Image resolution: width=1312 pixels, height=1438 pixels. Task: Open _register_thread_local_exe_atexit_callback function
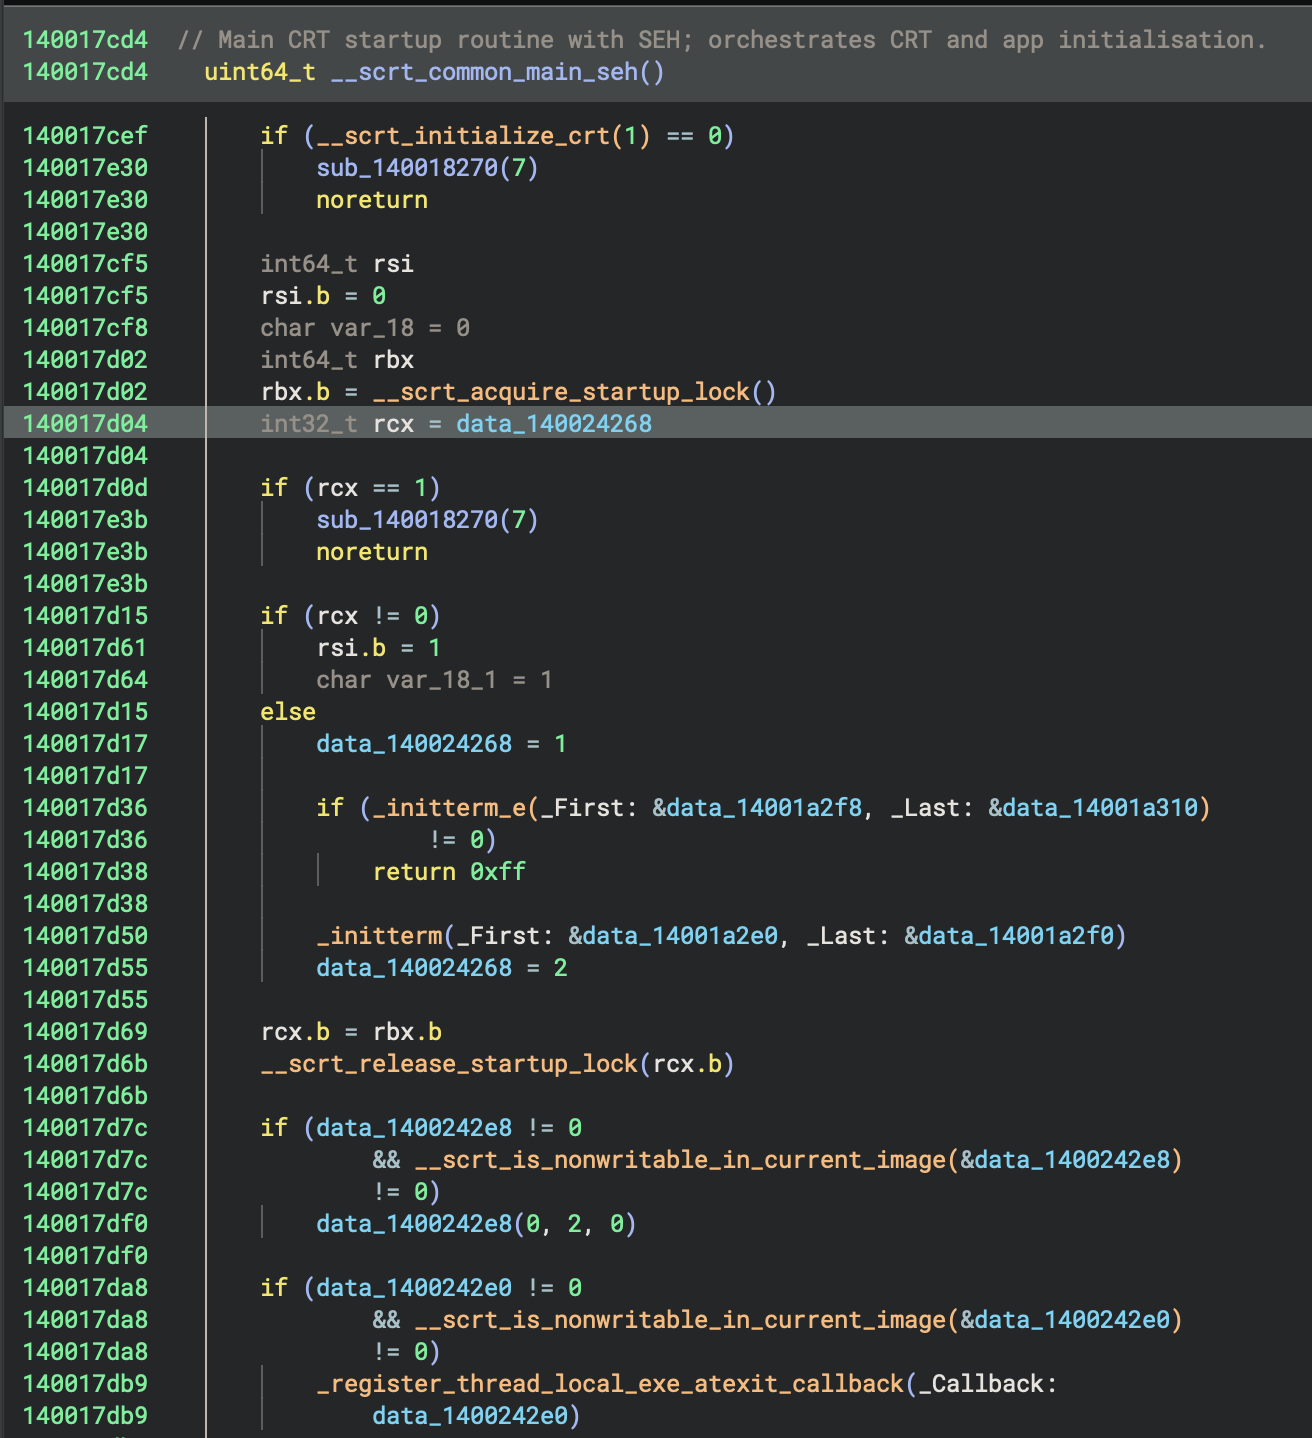(610, 1384)
